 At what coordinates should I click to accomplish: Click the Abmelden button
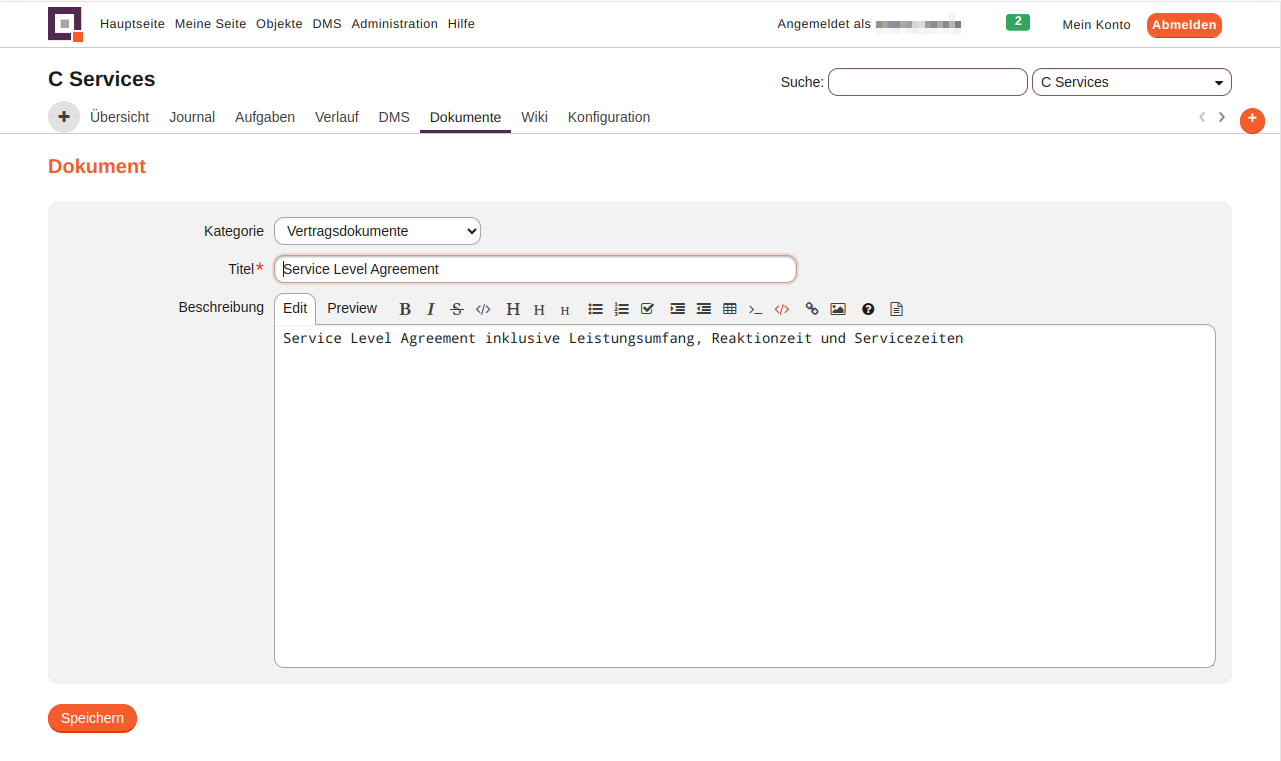tap(1184, 25)
